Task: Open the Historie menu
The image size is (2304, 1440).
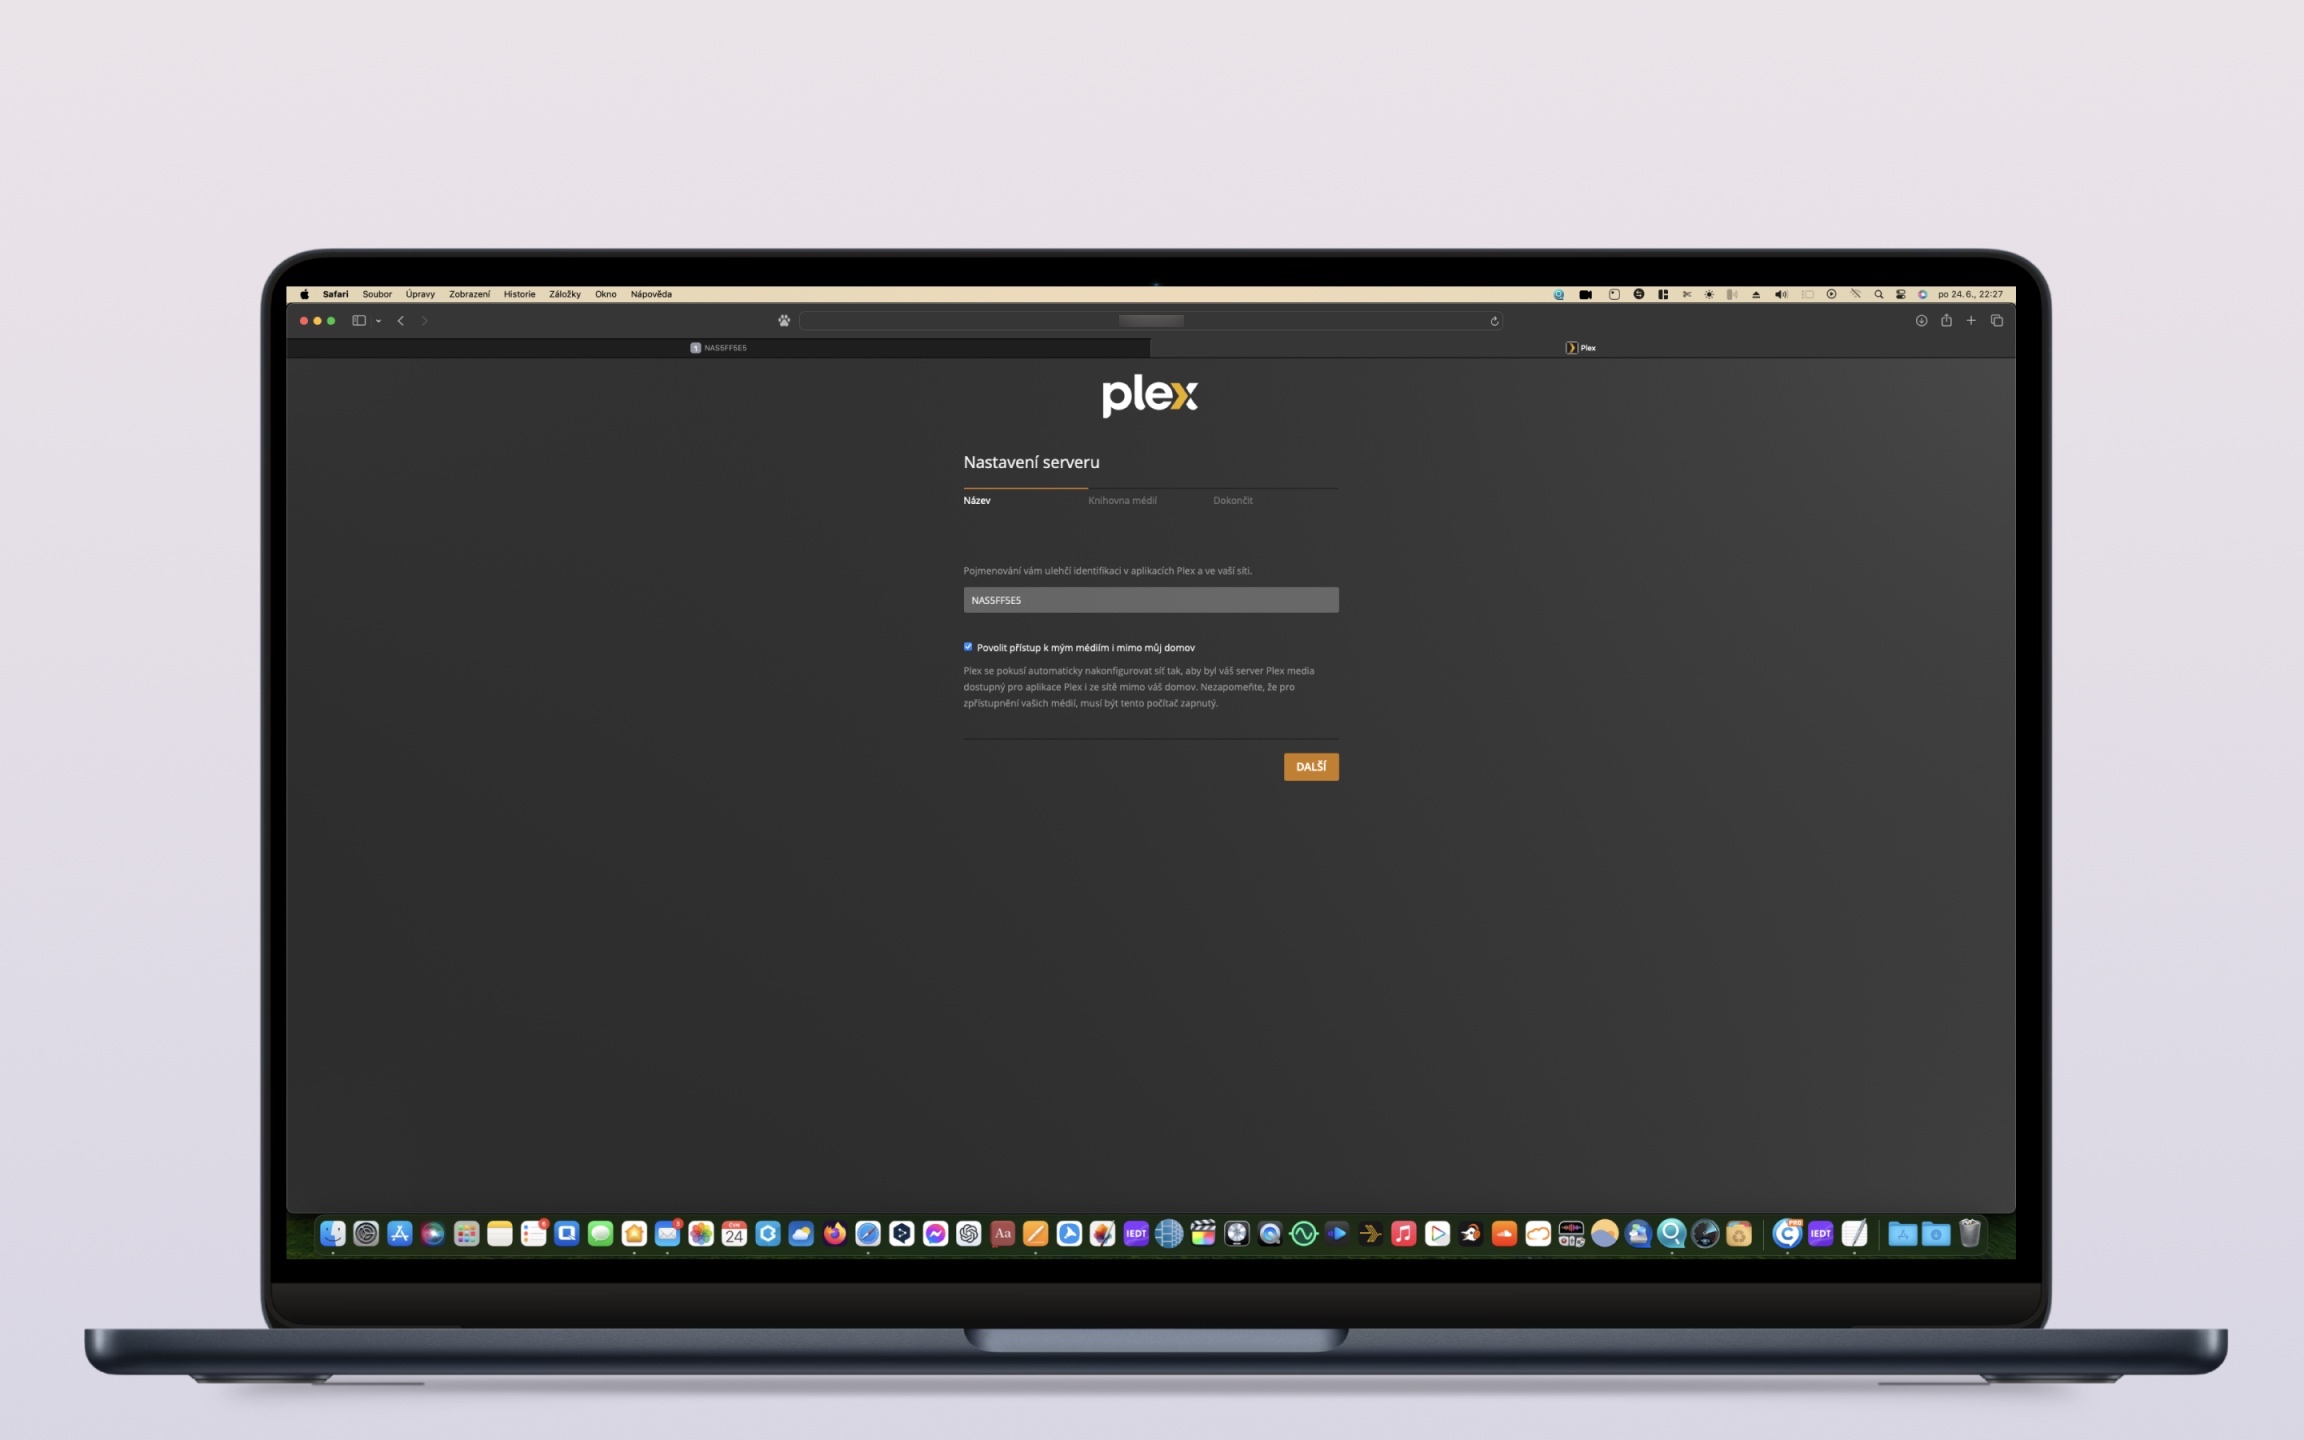Action: (x=519, y=294)
